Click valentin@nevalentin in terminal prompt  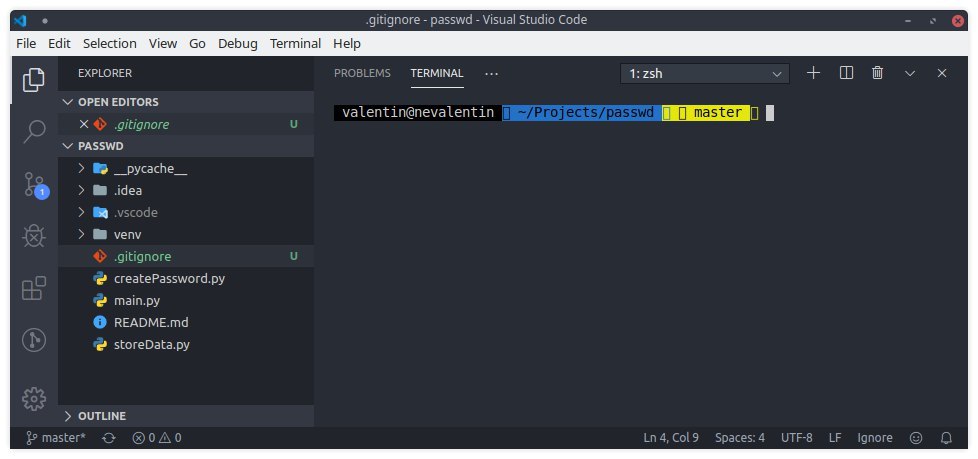tap(418, 113)
